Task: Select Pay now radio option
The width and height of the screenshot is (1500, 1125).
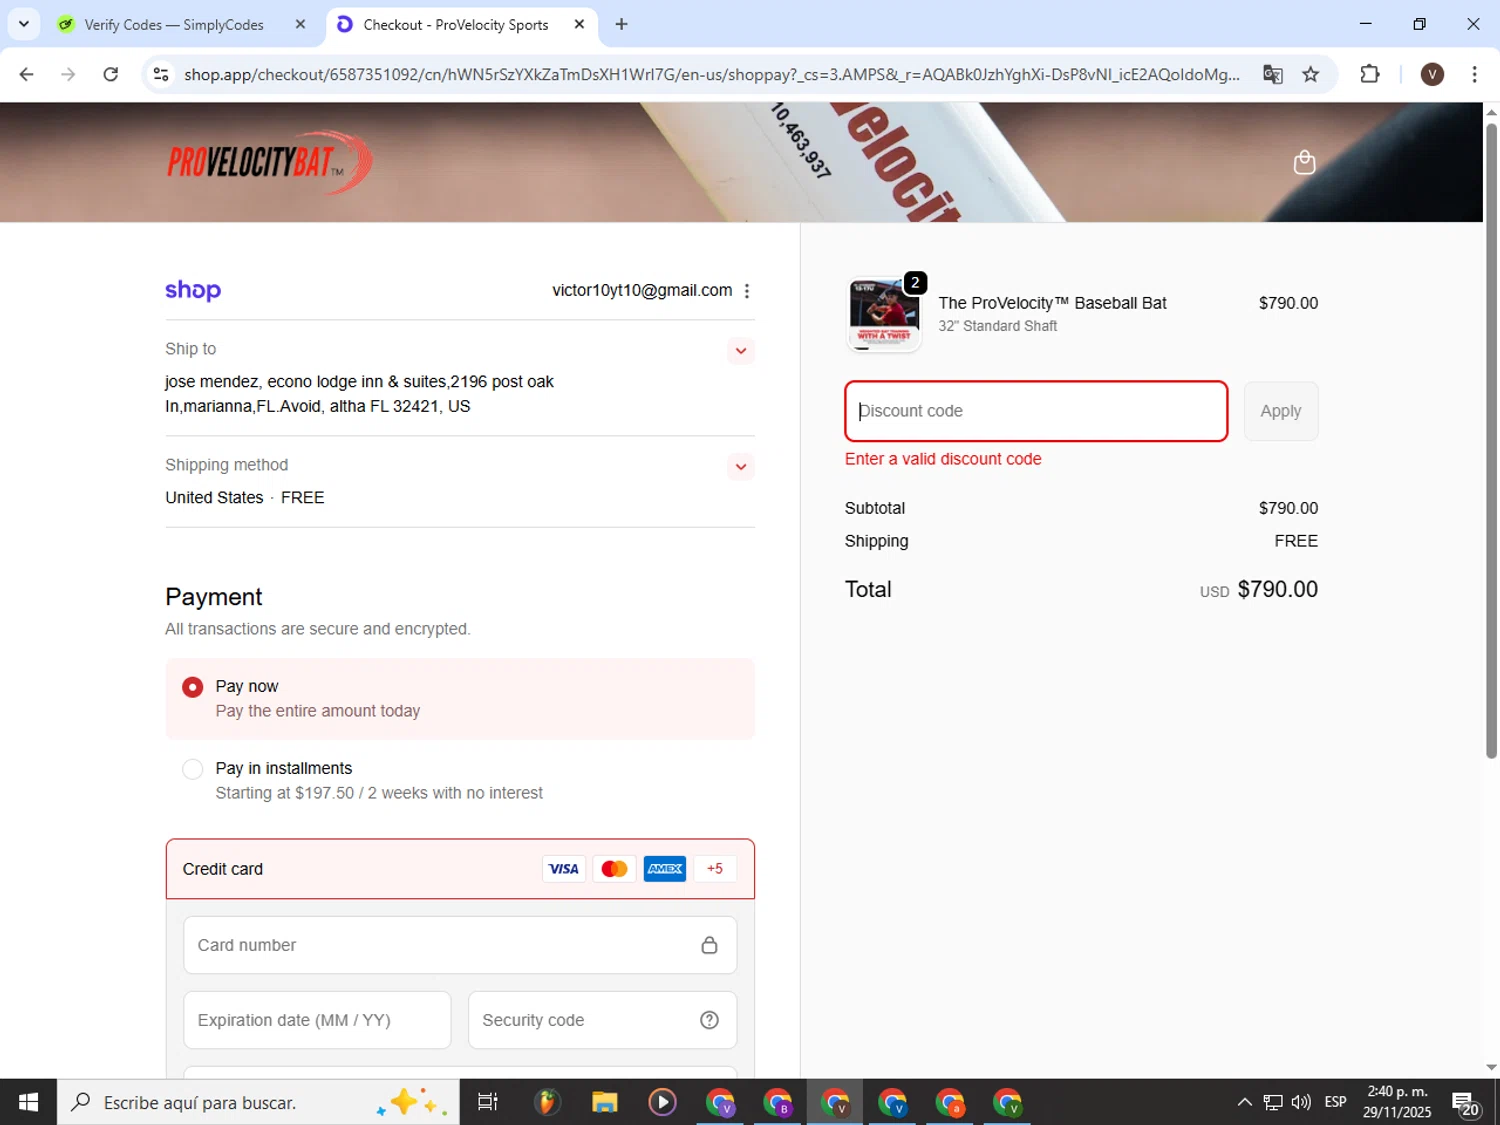Action: [193, 687]
